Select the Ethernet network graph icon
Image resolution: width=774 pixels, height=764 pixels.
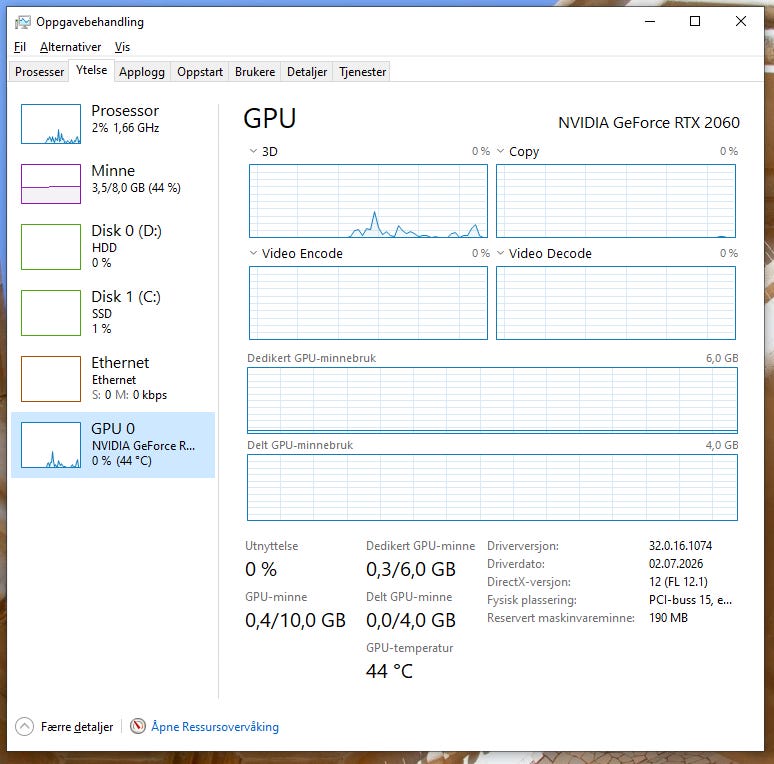point(51,379)
